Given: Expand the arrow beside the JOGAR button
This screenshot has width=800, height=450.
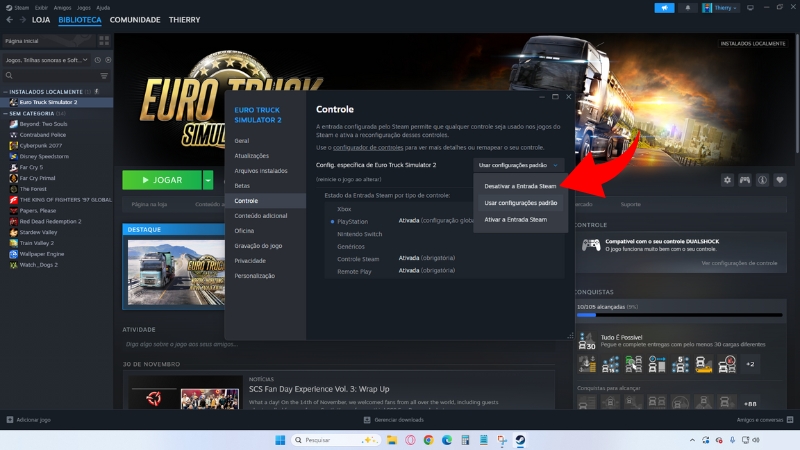Looking at the screenshot, I should tap(208, 180).
